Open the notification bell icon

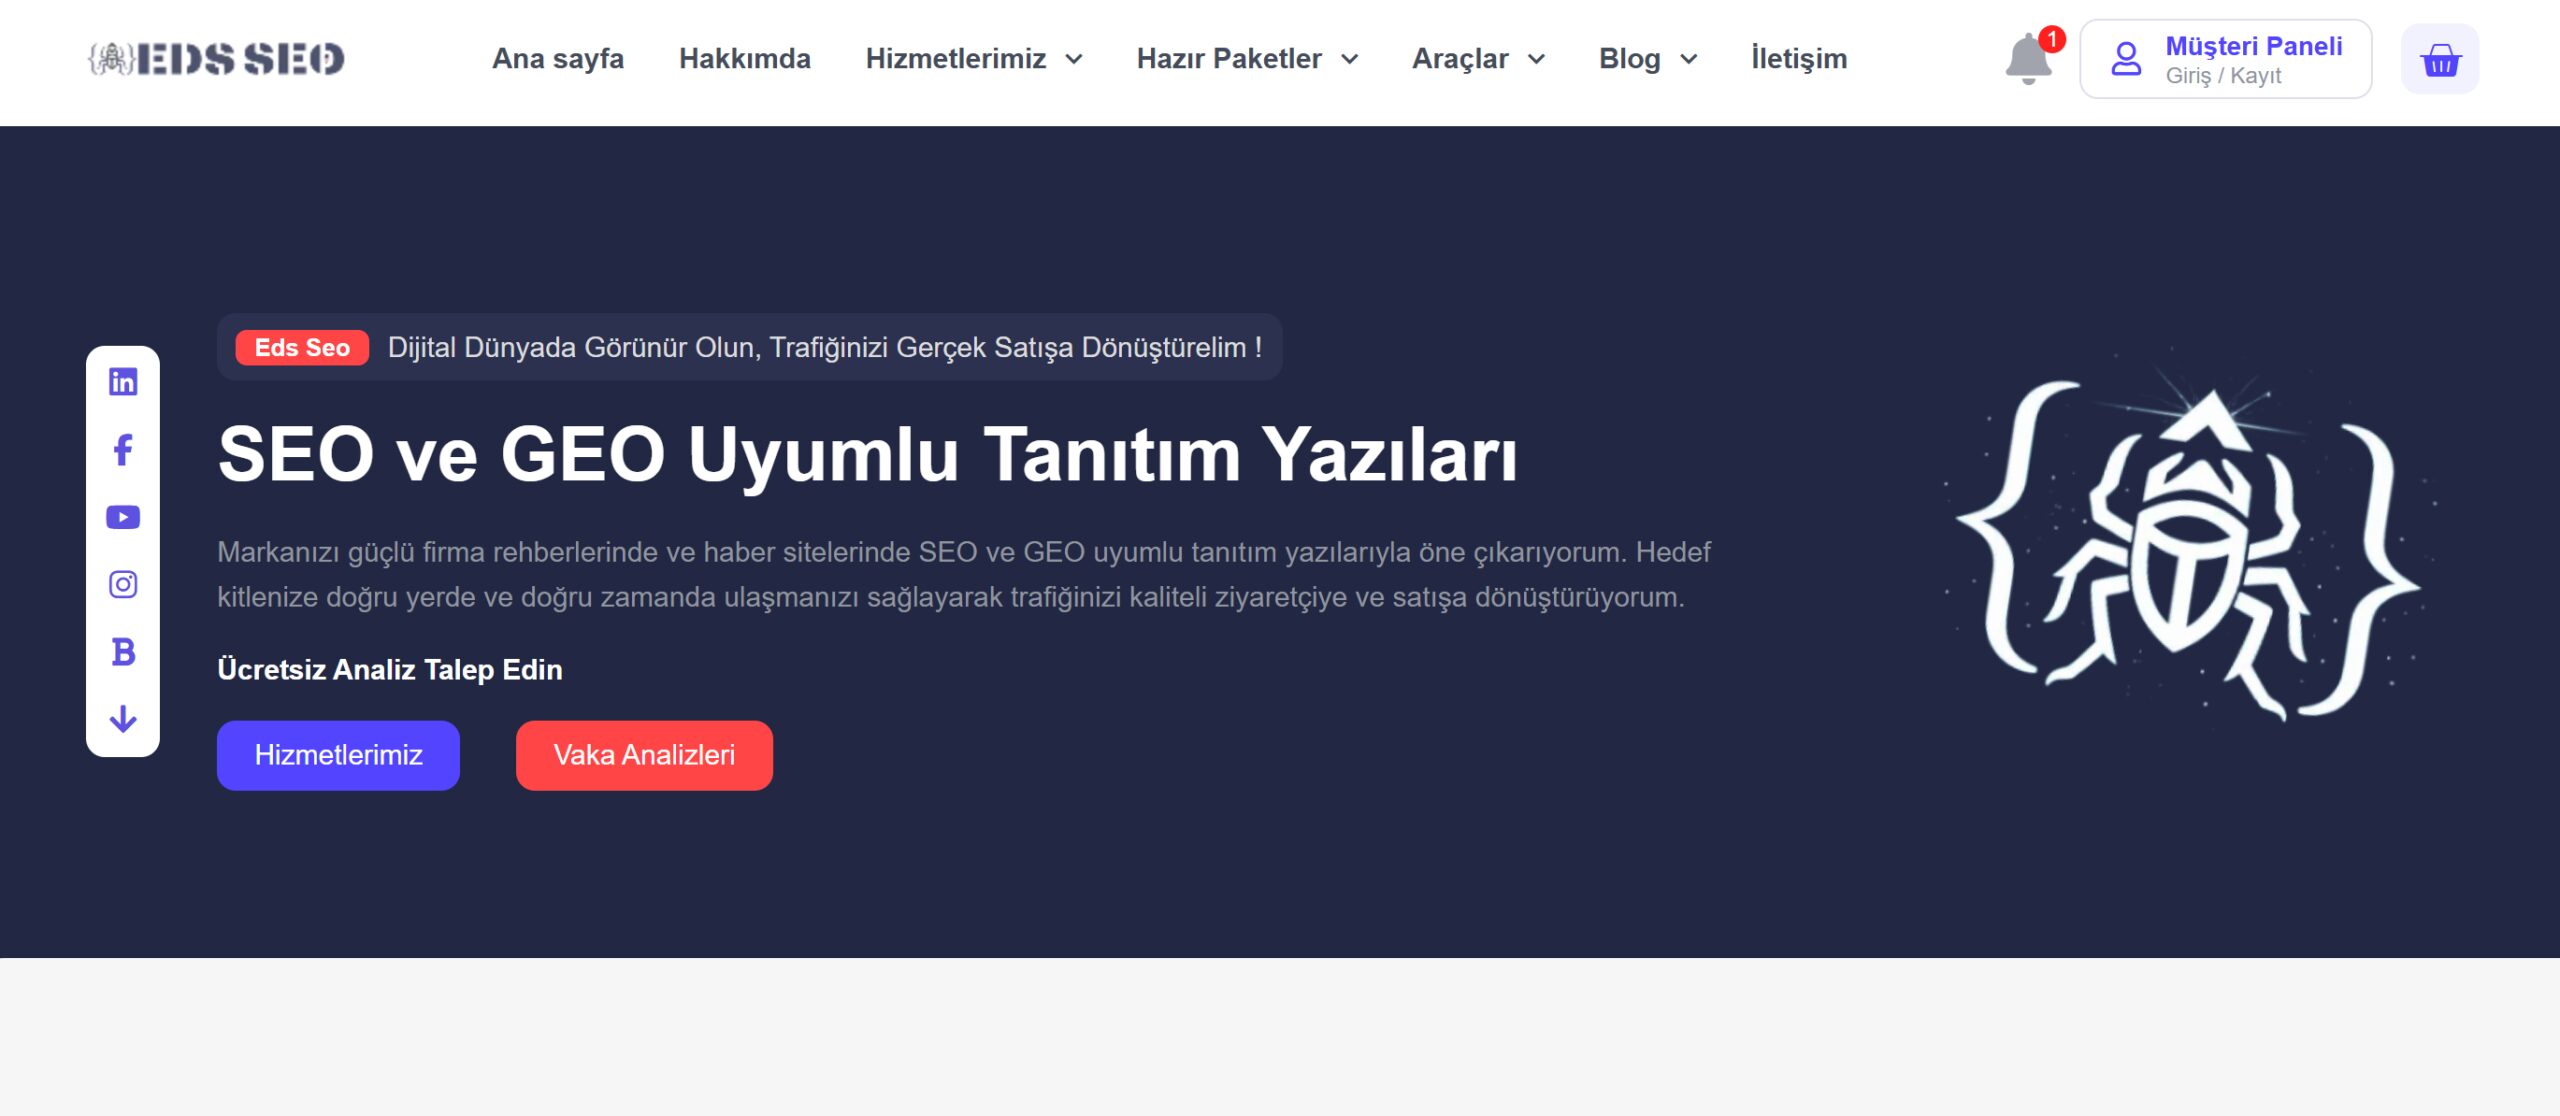pyautogui.click(x=2029, y=59)
